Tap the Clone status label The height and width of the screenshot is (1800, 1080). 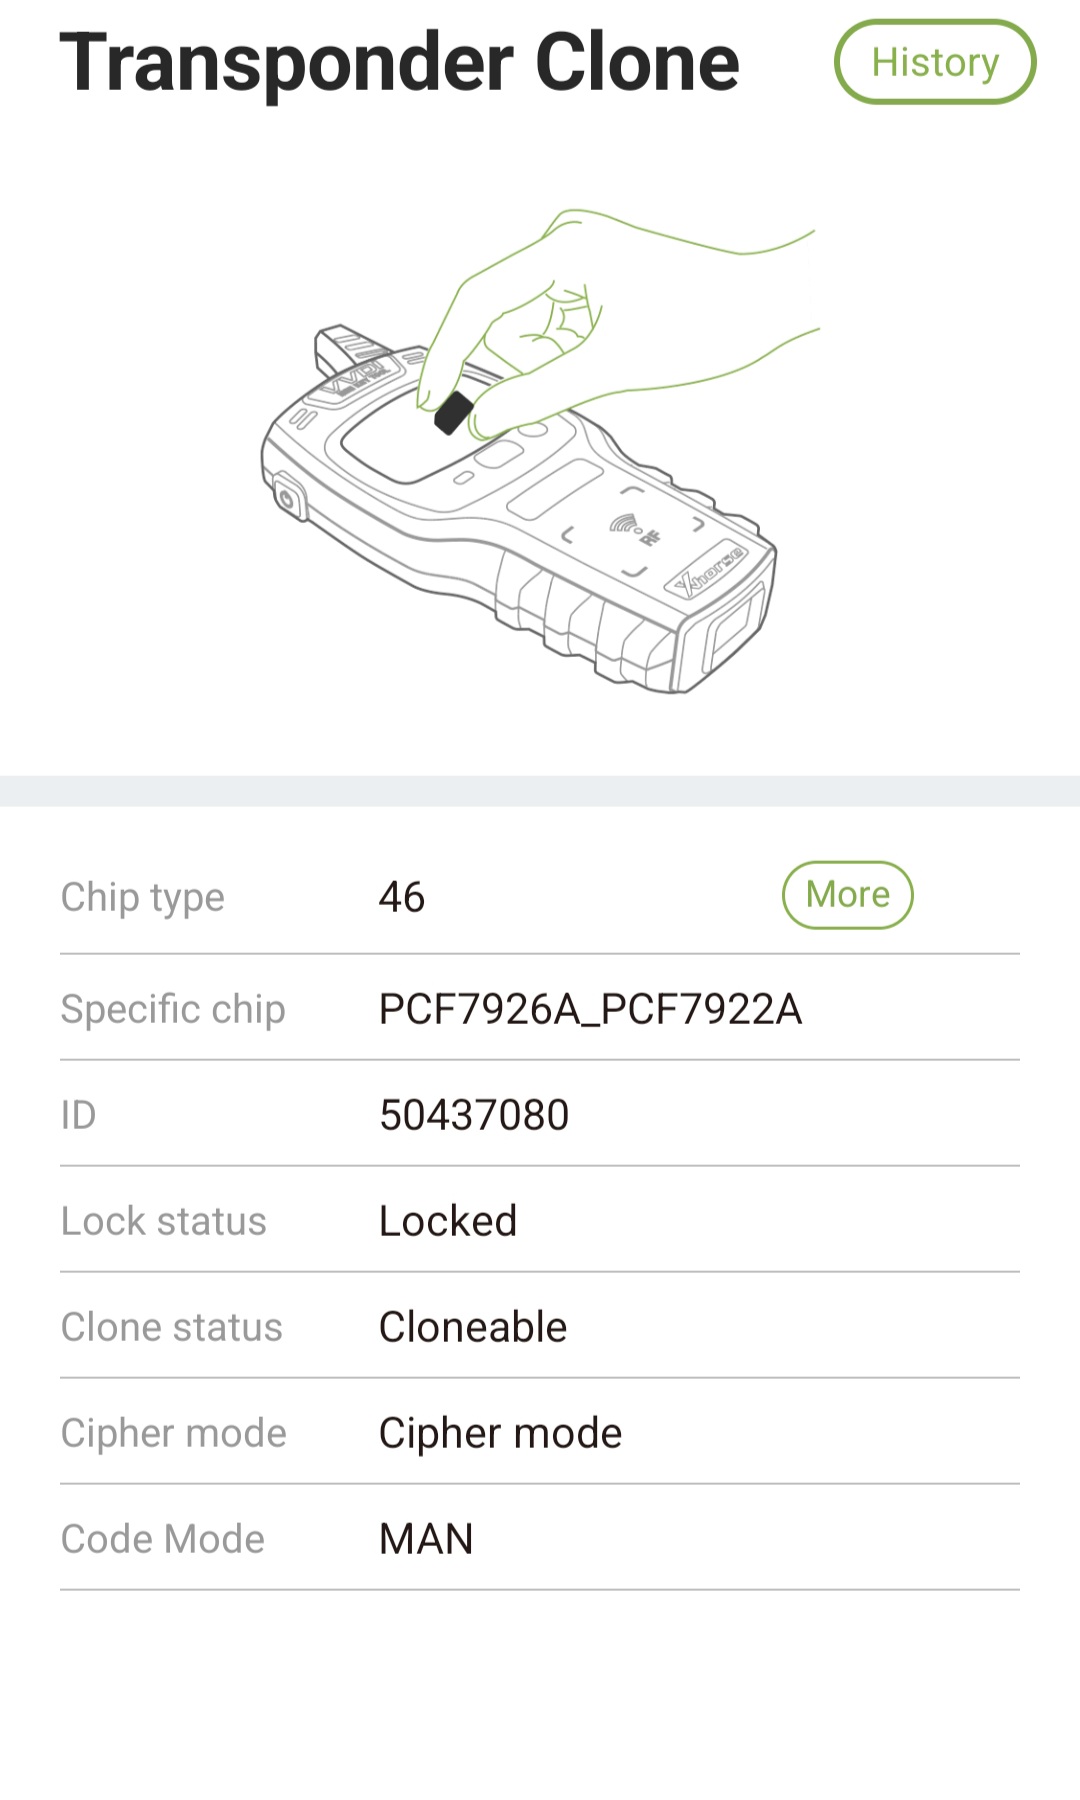(x=172, y=1327)
